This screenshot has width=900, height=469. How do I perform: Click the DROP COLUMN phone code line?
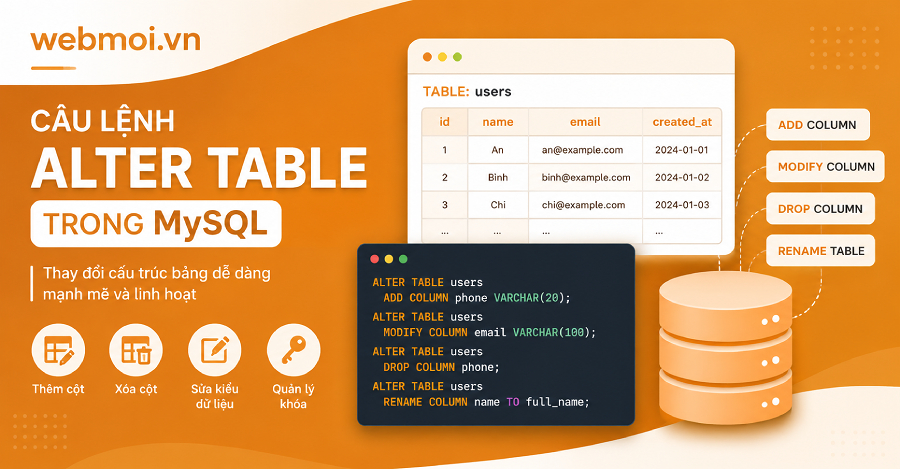pyautogui.click(x=441, y=367)
